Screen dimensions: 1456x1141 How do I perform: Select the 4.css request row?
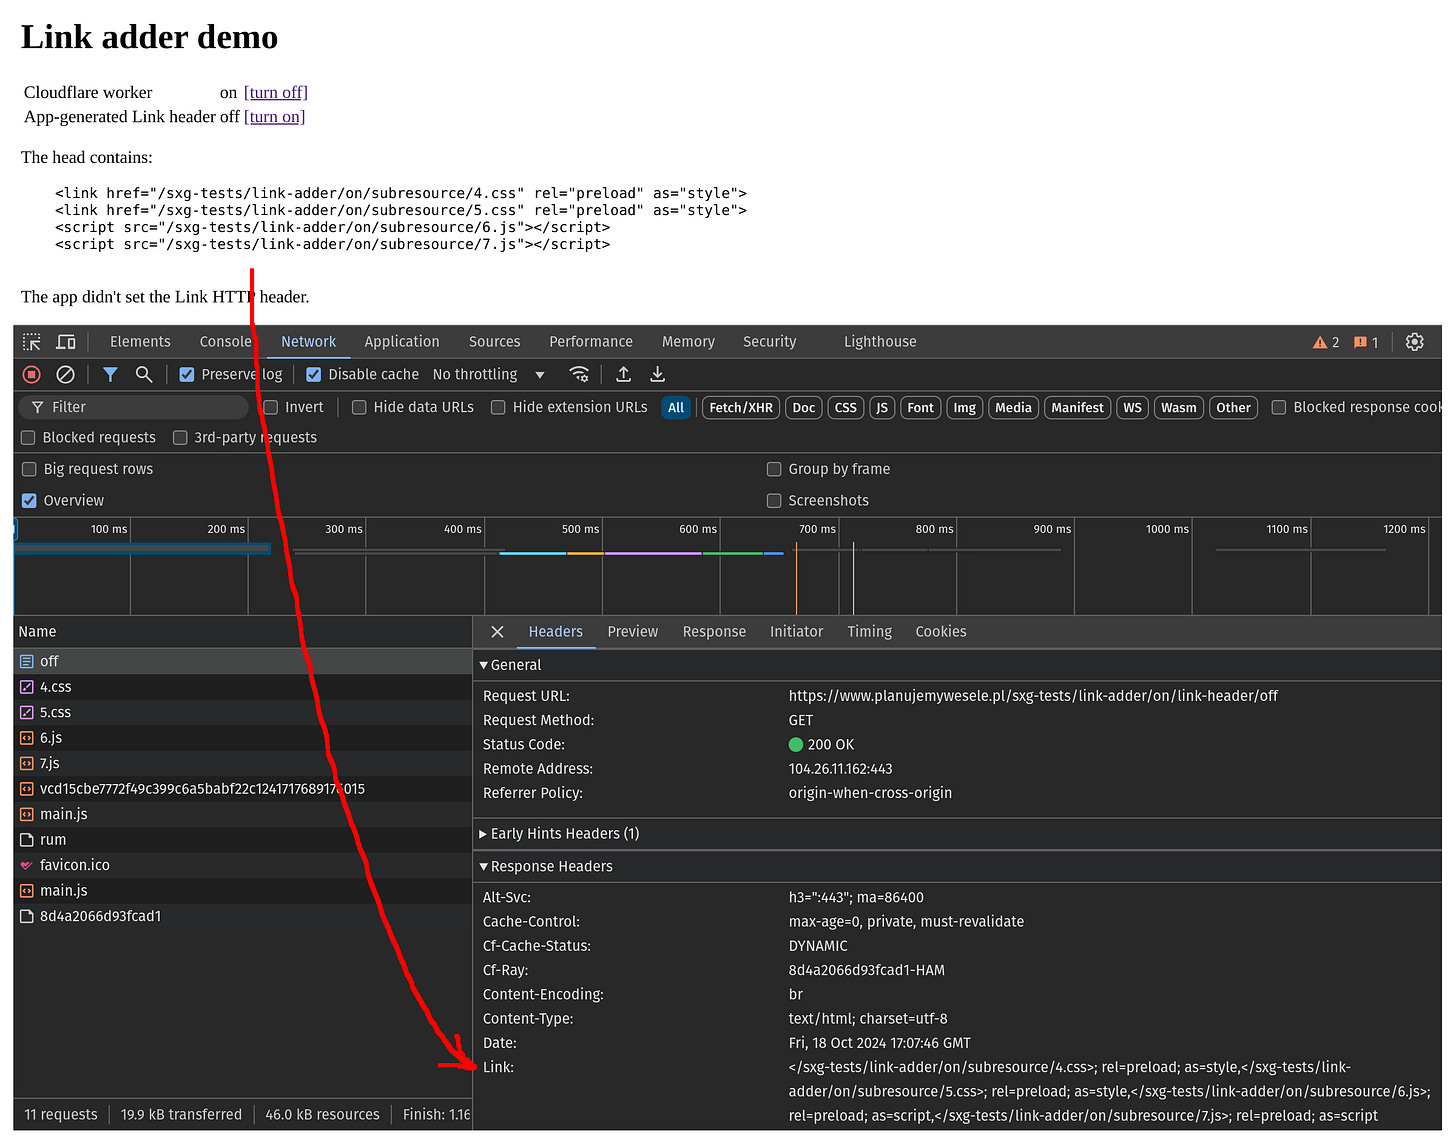(x=243, y=687)
